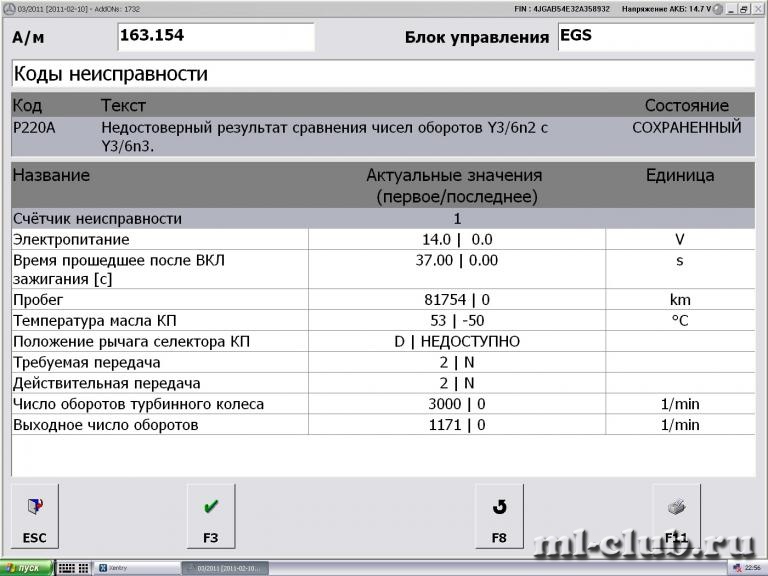Select the P220A fault code row
The height and width of the screenshot is (576, 768).
point(383,137)
